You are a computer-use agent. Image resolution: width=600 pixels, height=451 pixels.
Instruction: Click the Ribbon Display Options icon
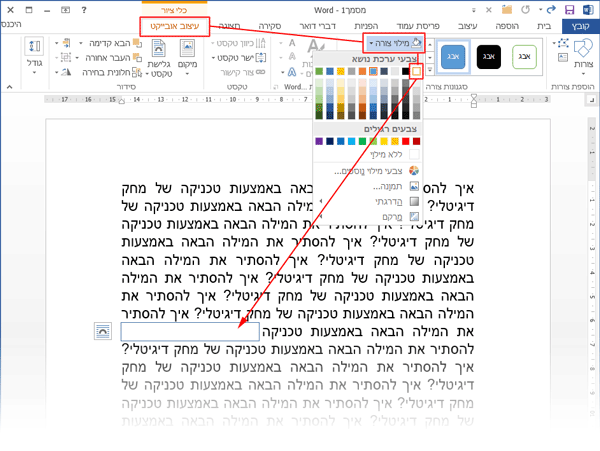pyautogui.click(x=65, y=10)
